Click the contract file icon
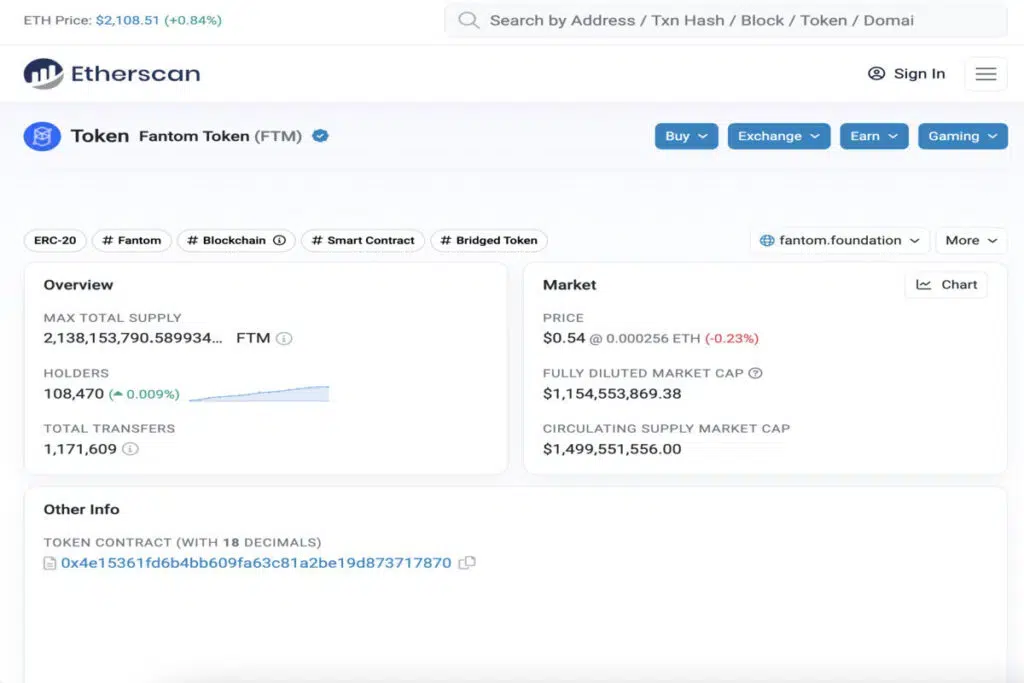 (50, 563)
